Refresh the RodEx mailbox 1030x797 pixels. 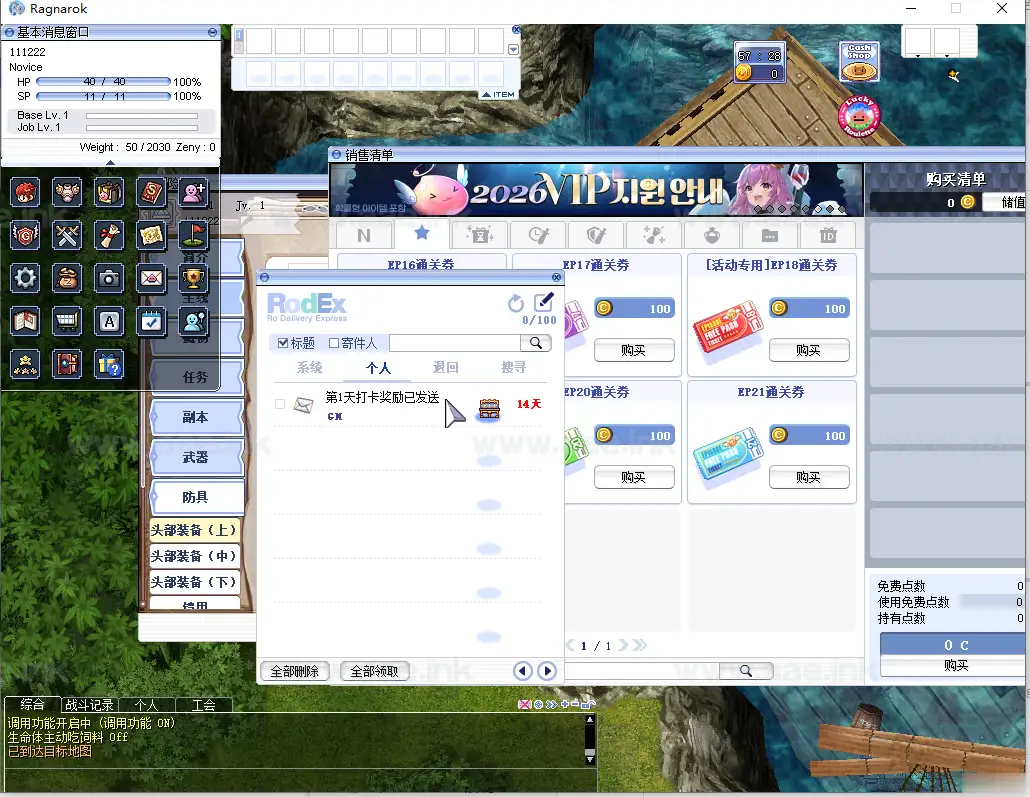pyautogui.click(x=516, y=303)
